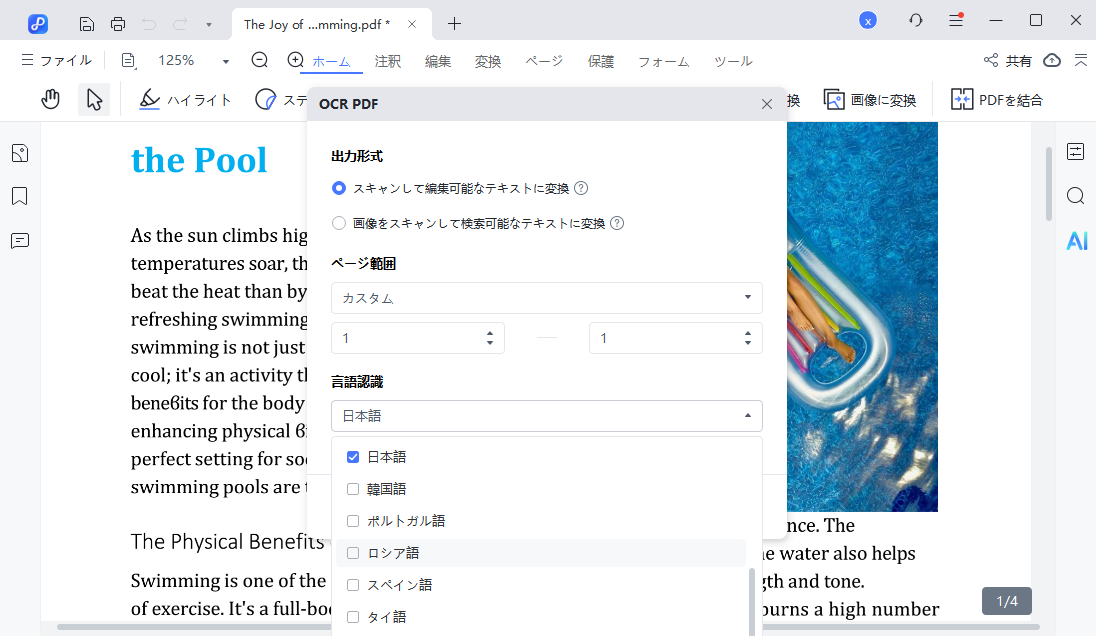This screenshot has height=636, width=1096.
Task: Uncheck the 日本語 language checkbox
Action: point(353,456)
